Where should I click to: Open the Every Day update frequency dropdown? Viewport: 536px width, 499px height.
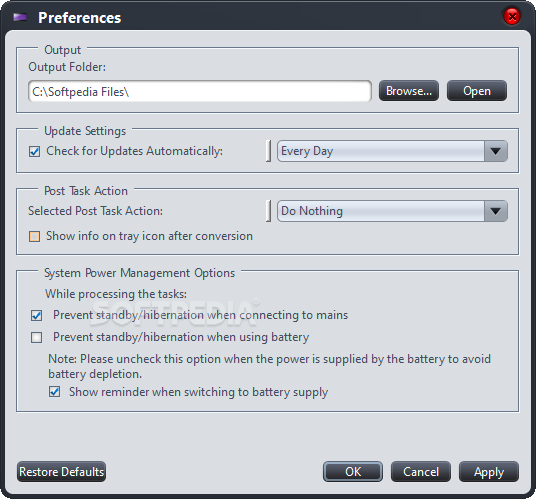pos(392,151)
